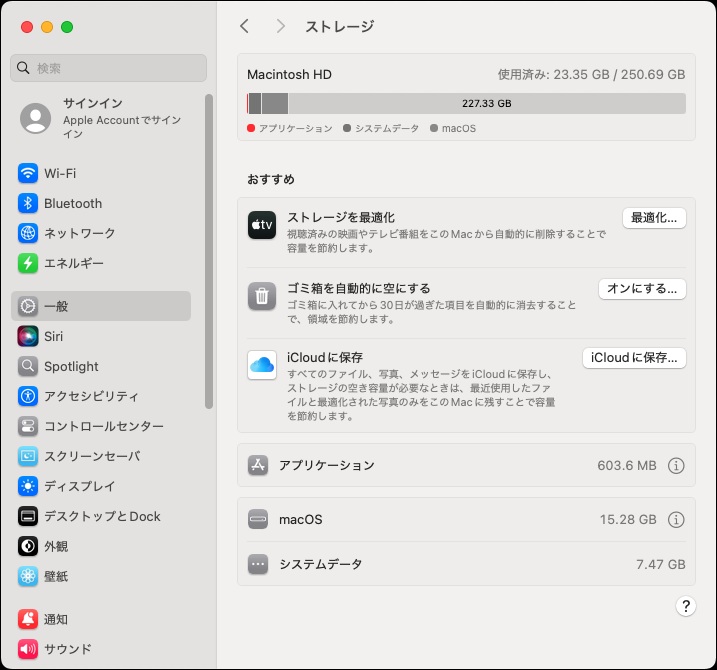This screenshot has height=670, width=717.
Task: Click the 検索 search field
Action: tap(108, 68)
